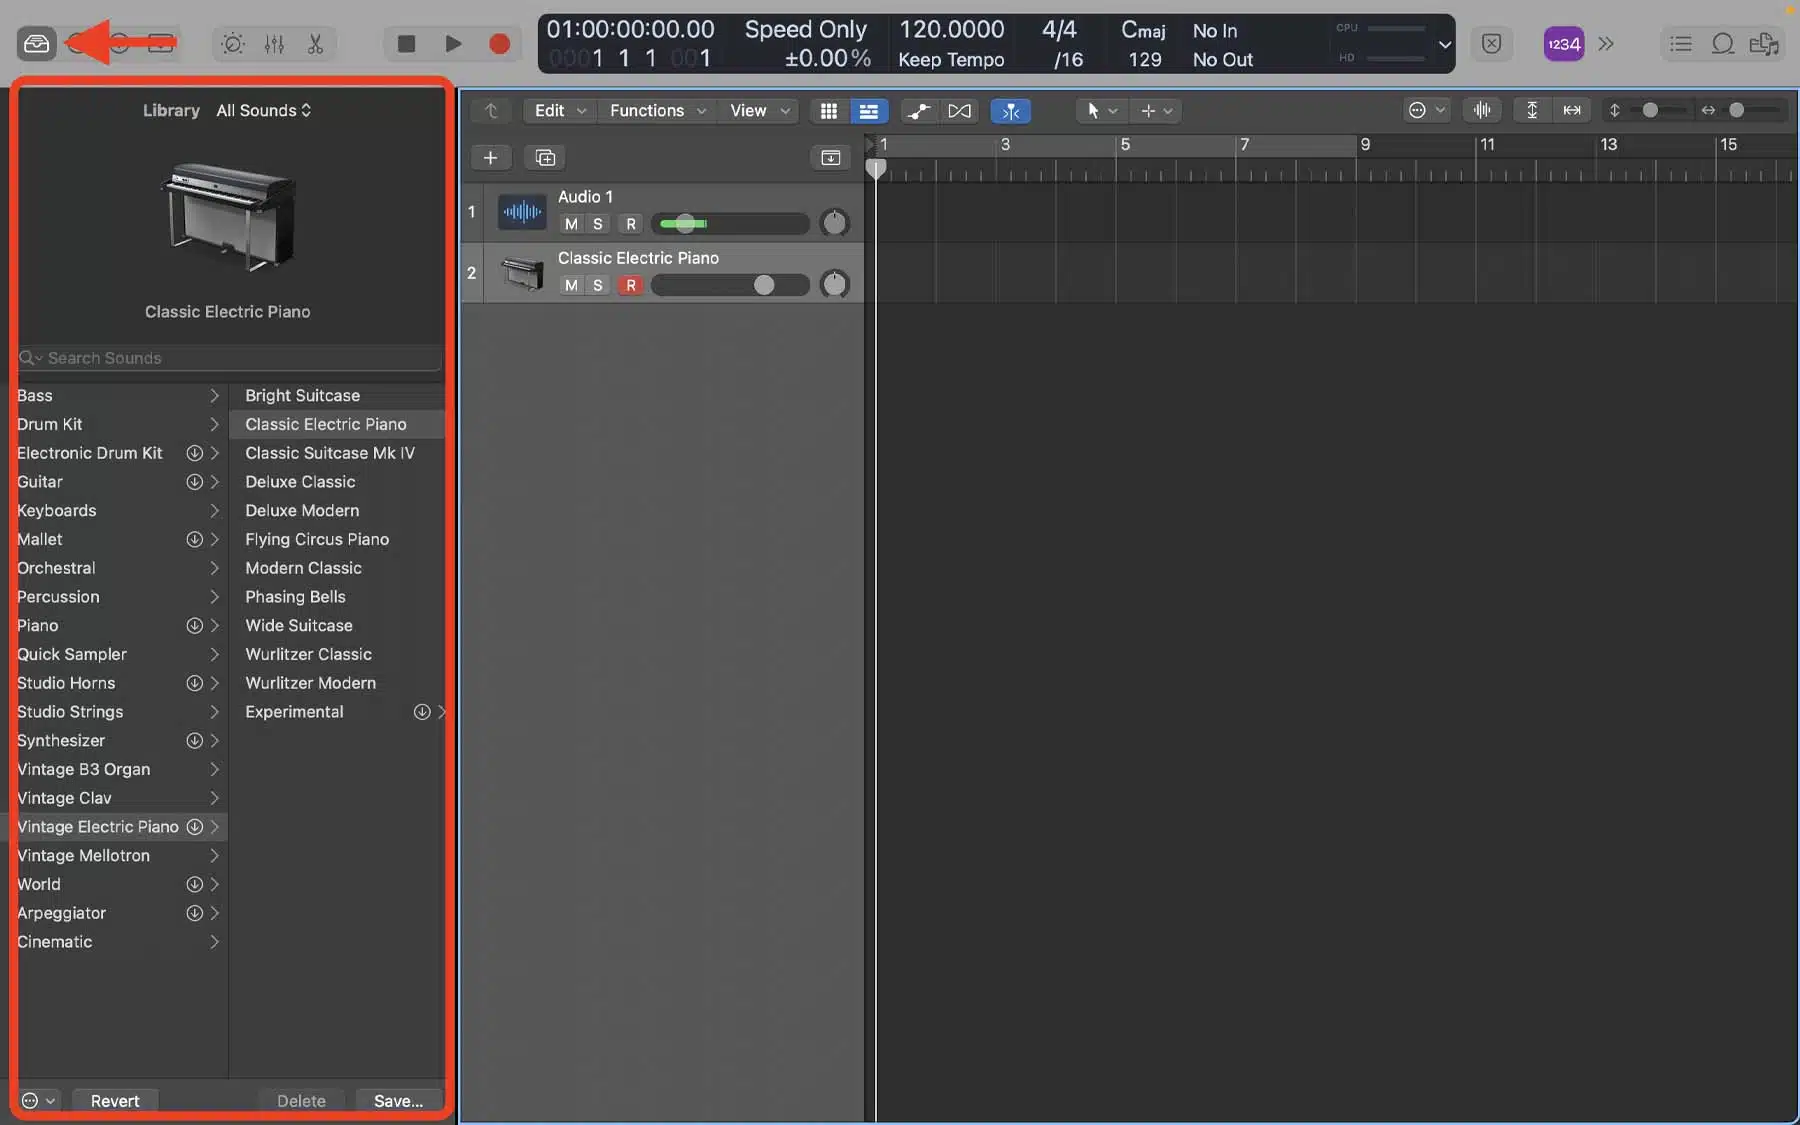This screenshot has height=1125, width=1800.
Task: Open the Scissors editors button
Action: click(x=315, y=44)
